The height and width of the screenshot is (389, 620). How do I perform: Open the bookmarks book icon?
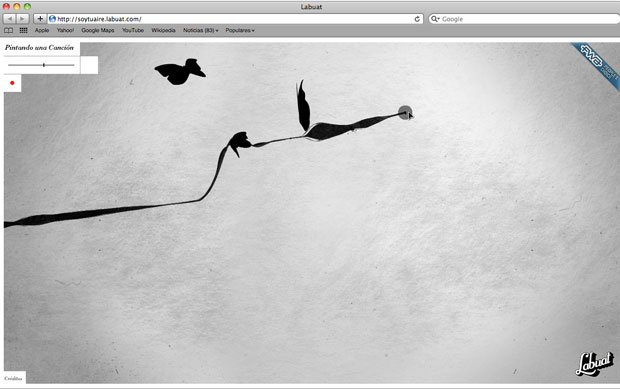click(8, 30)
